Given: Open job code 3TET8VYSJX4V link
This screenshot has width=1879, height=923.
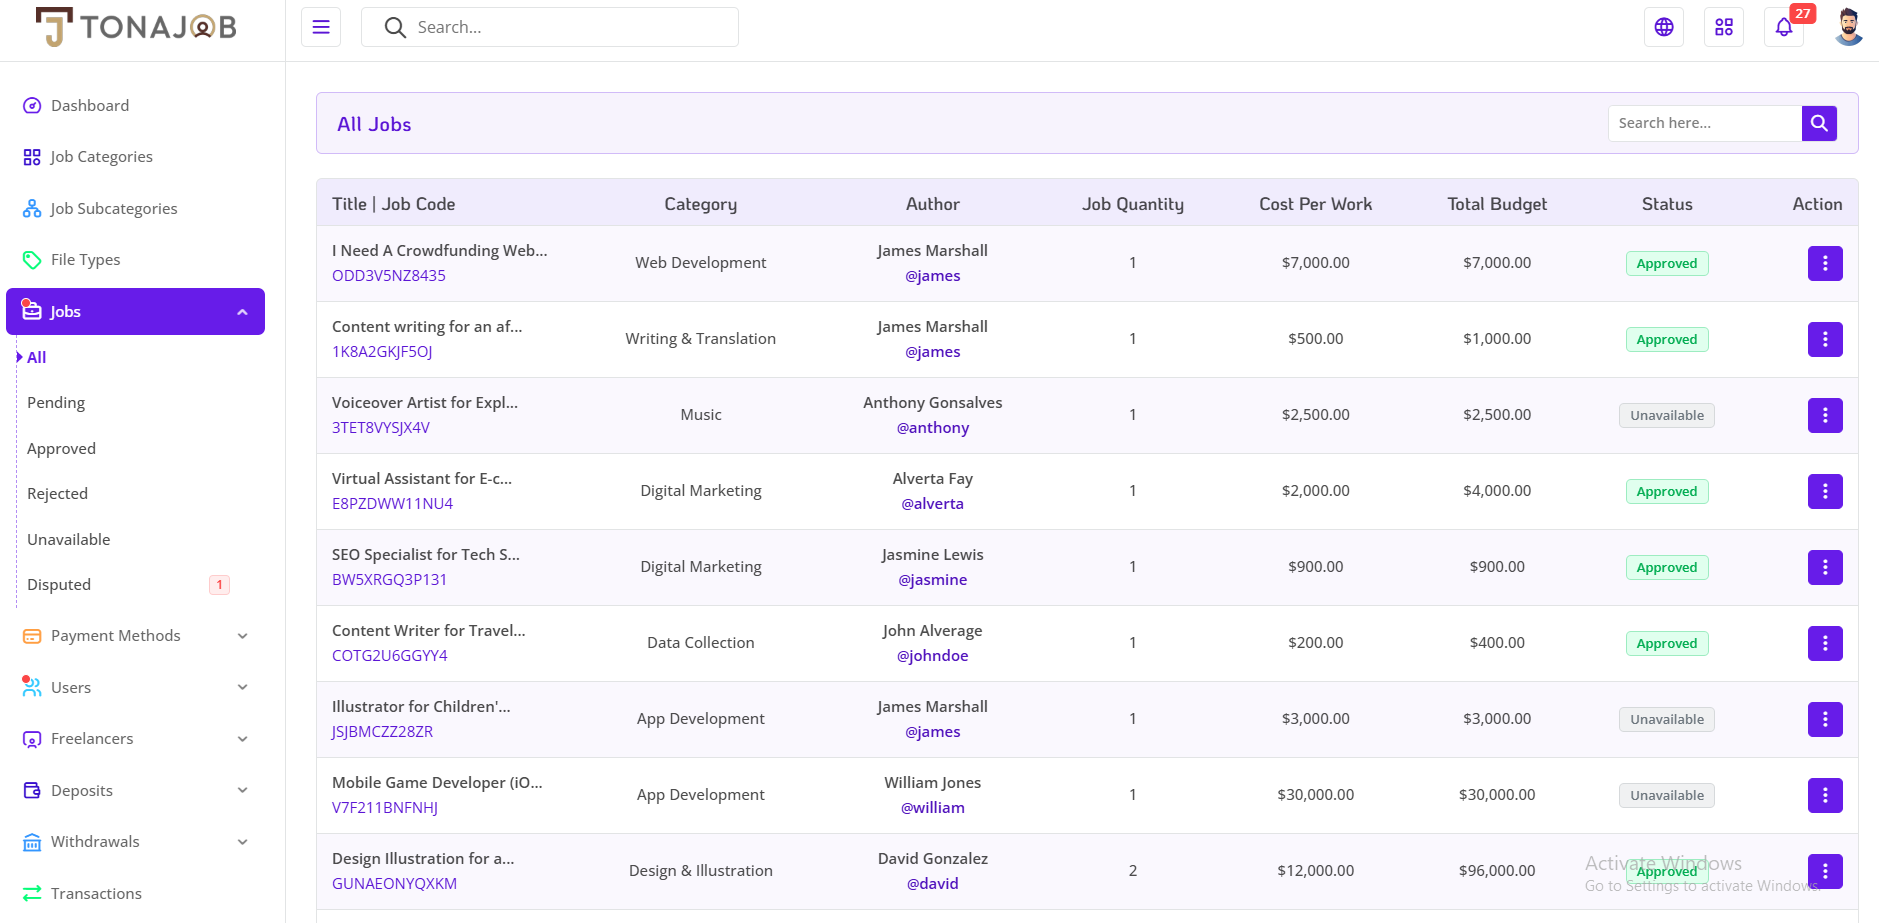Looking at the screenshot, I should (x=381, y=428).
